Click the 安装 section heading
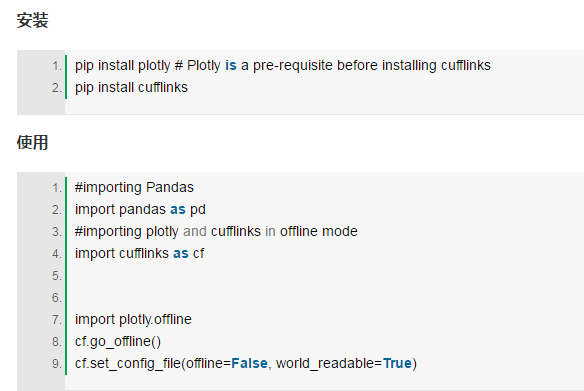 (32, 20)
